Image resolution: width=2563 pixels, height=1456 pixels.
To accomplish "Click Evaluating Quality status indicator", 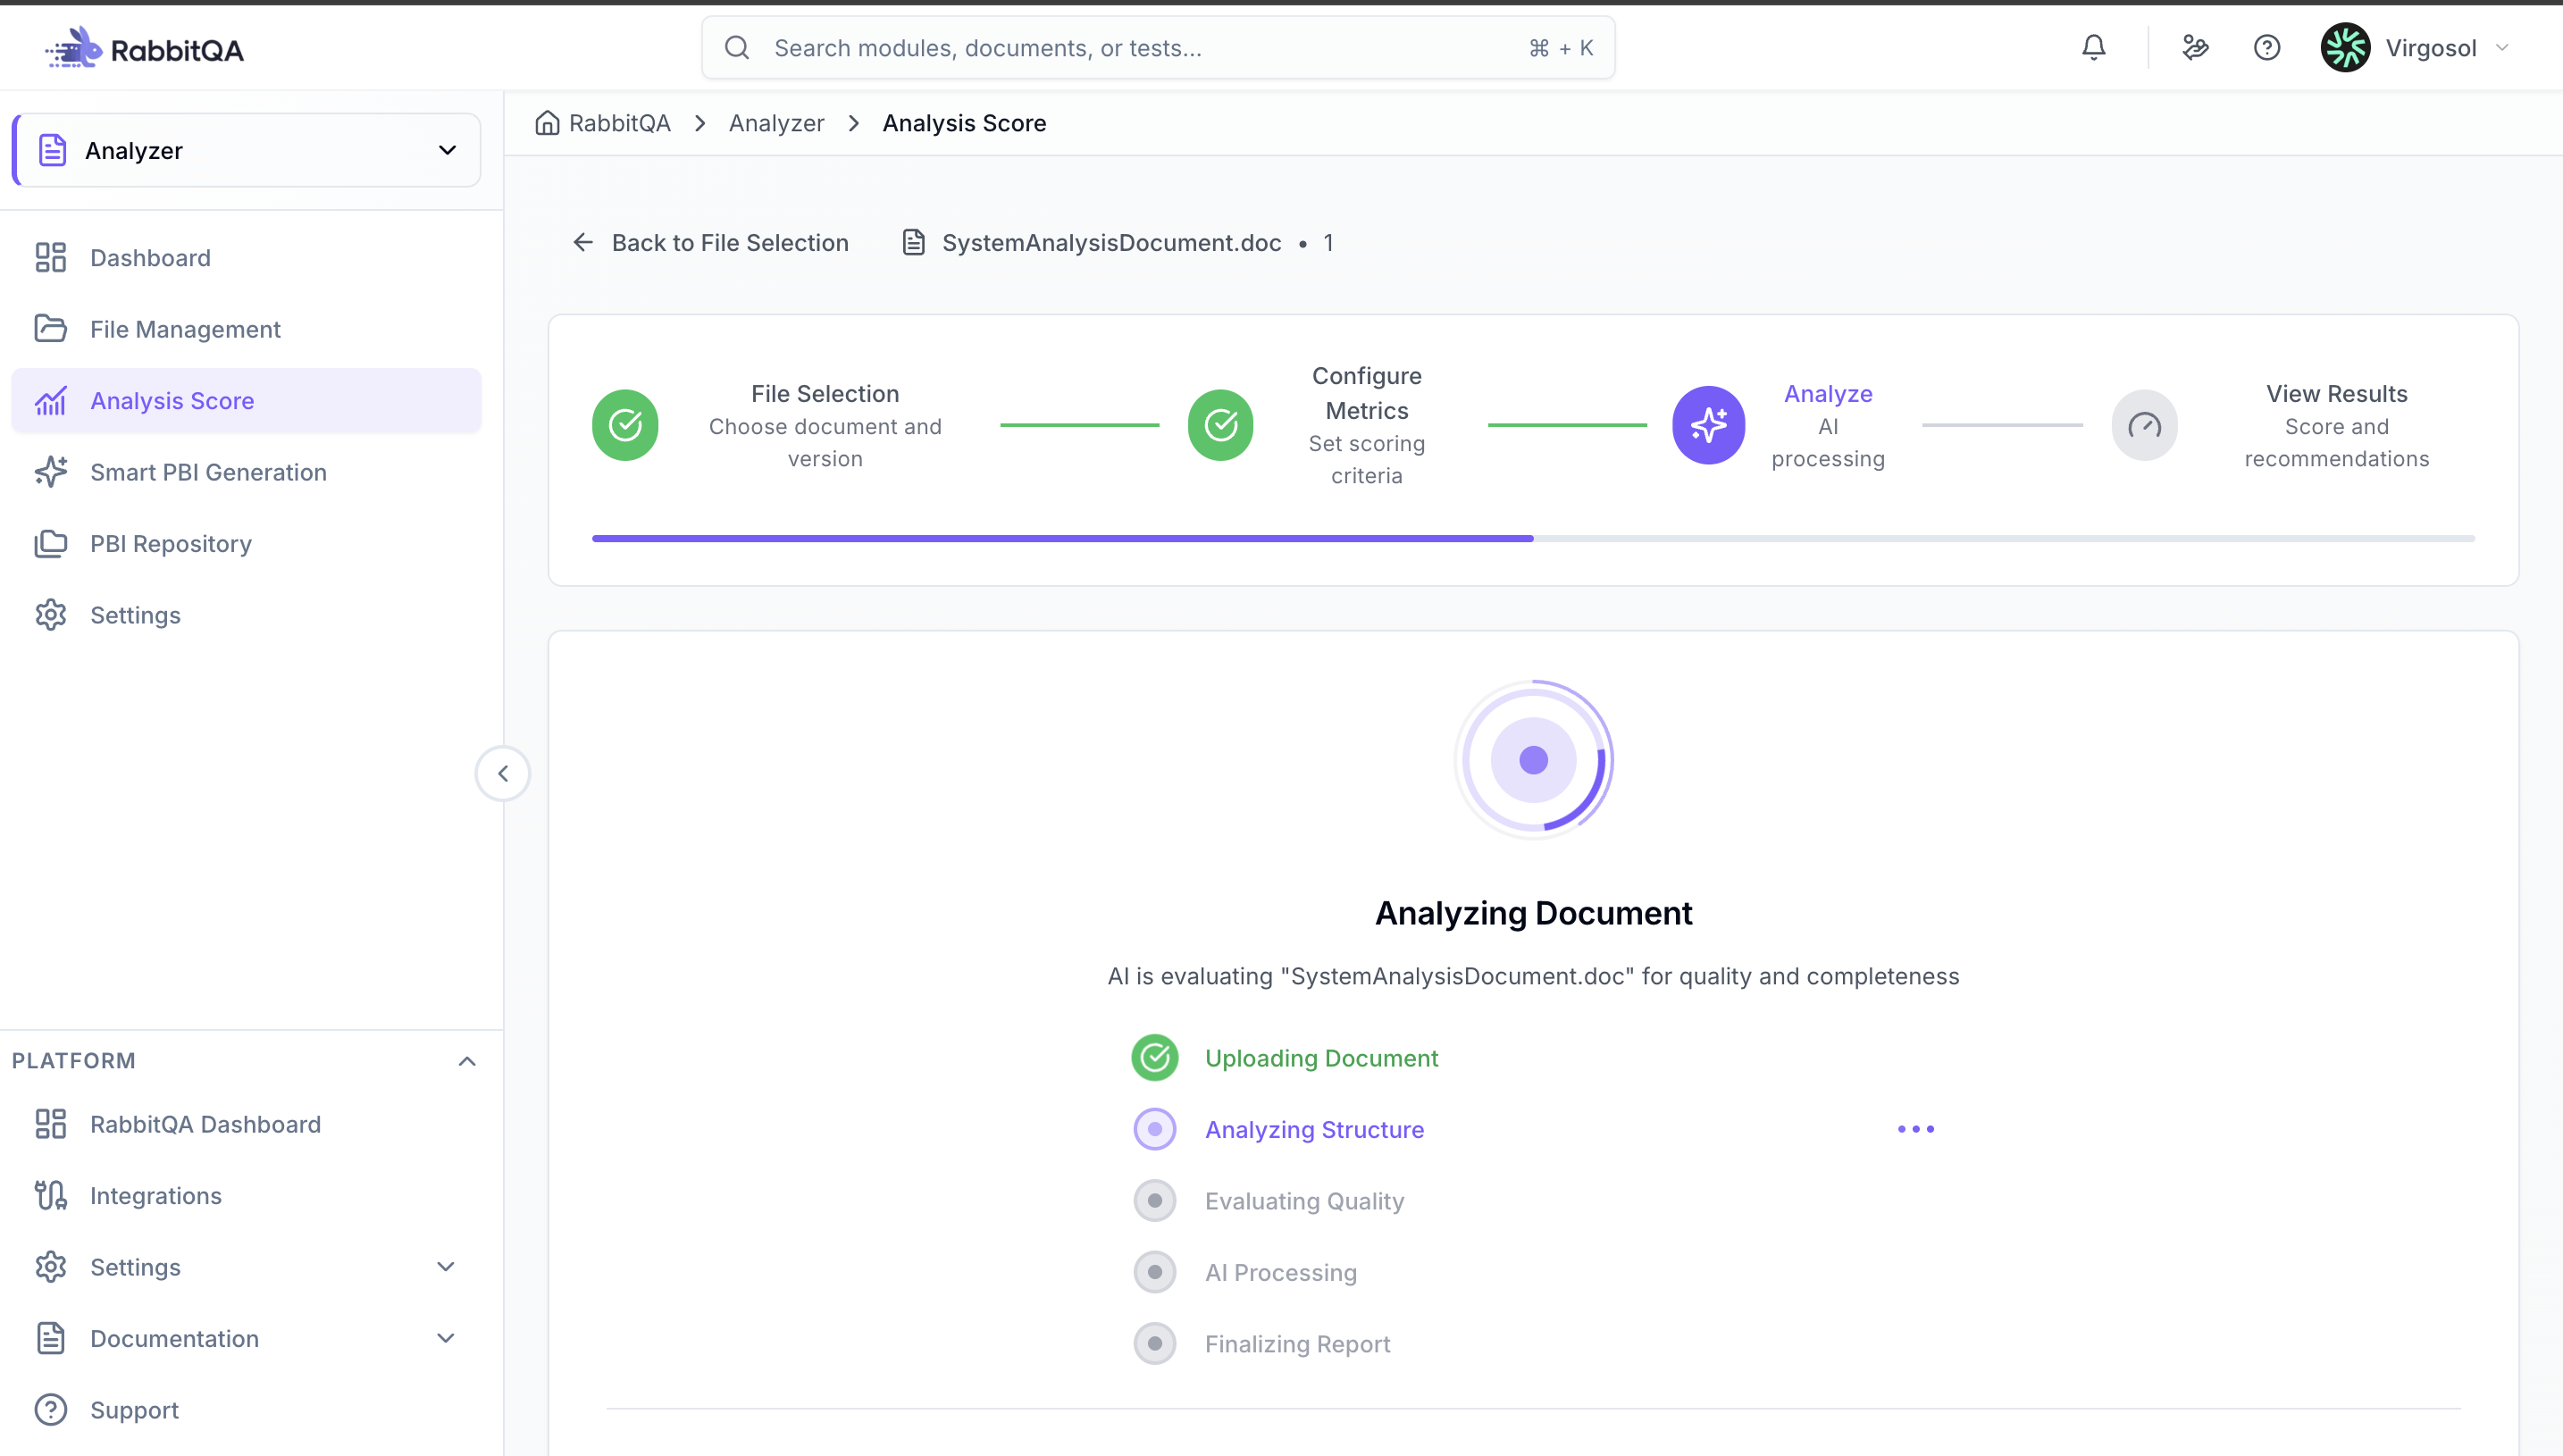I will tap(1154, 1200).
